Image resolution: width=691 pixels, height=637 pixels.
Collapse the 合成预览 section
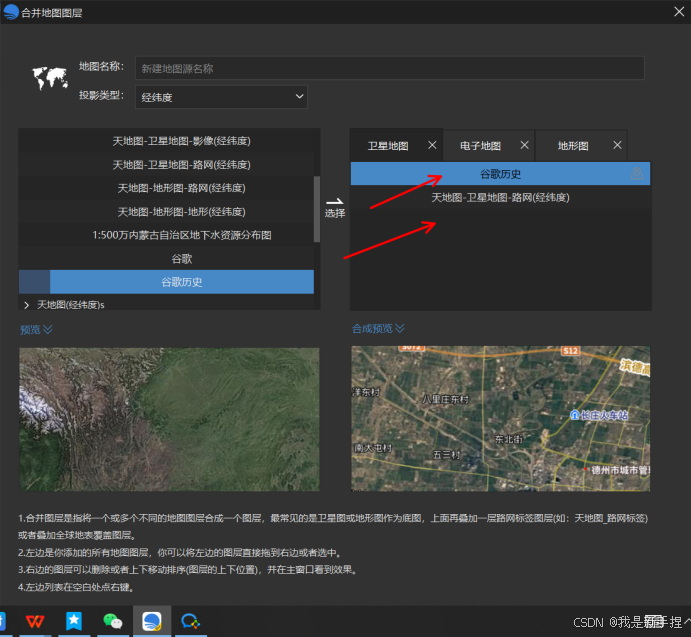tap(378, 328)
